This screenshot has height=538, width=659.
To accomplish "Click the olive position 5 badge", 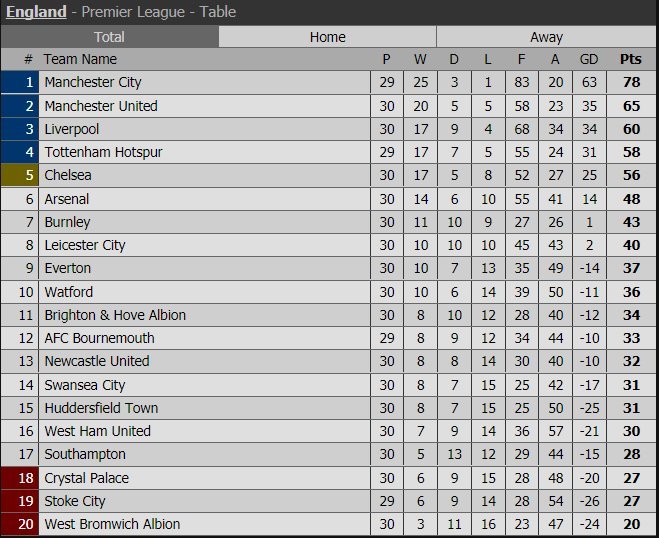I will tap(20, 175).
